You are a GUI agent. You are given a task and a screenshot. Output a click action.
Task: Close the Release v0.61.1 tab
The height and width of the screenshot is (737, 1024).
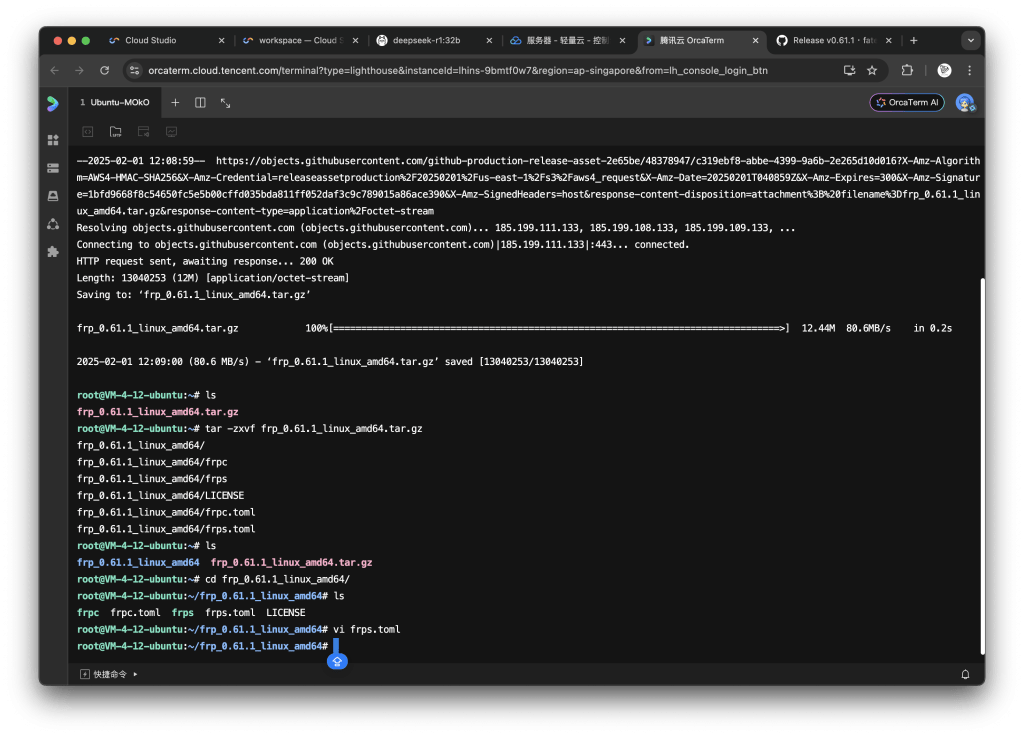[889, 40]
